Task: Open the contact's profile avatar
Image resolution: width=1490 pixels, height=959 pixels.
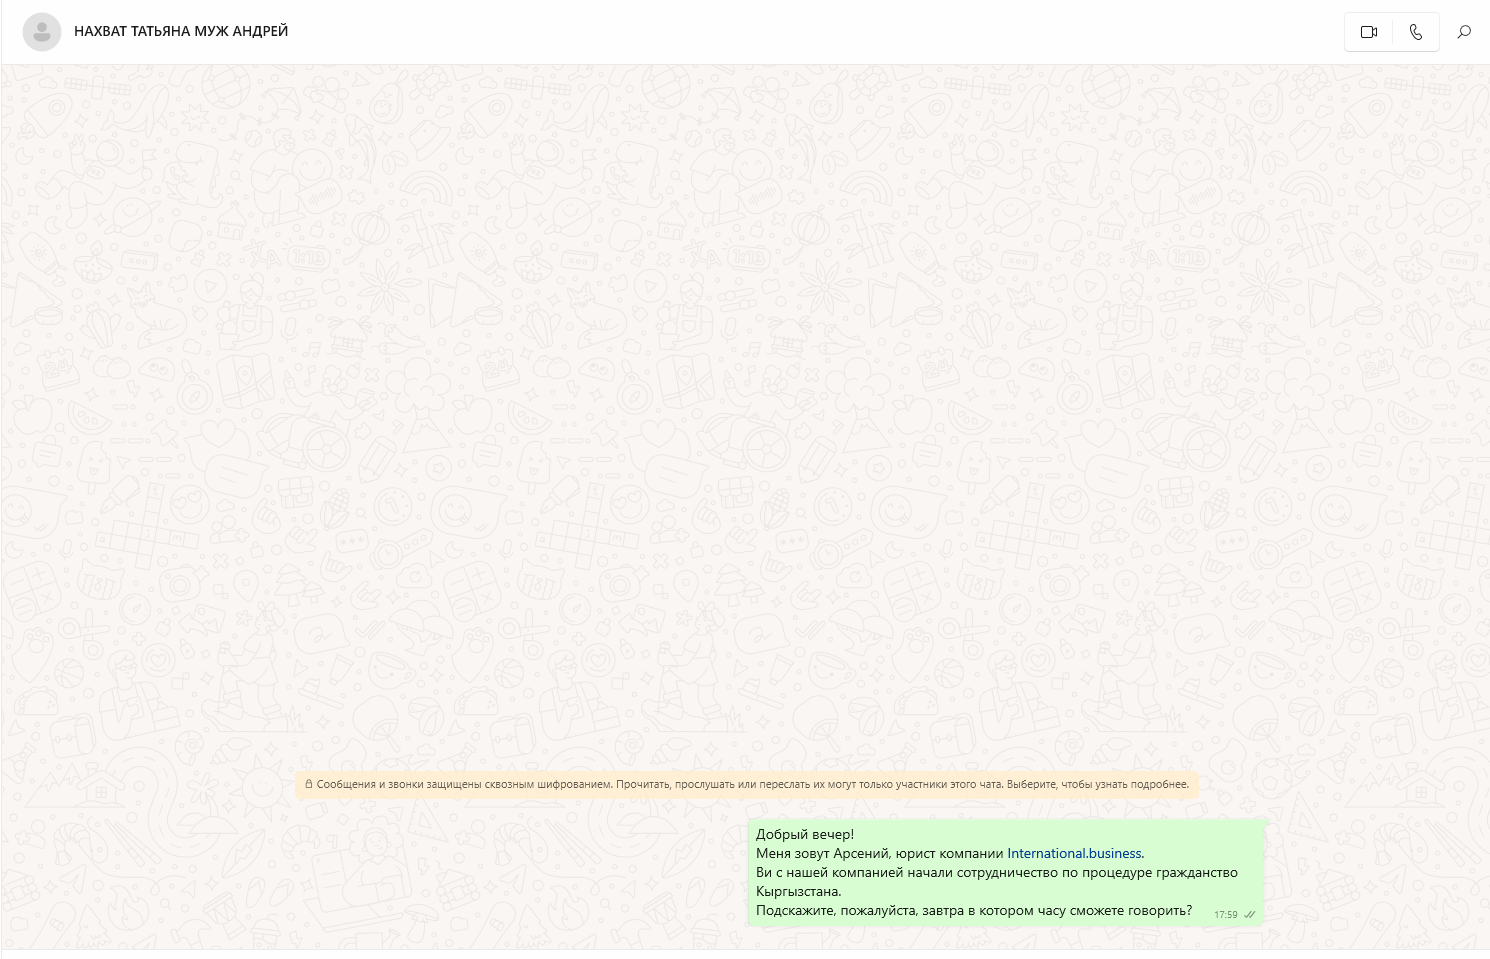Action: pyautogui.click(x=42, y=32)
